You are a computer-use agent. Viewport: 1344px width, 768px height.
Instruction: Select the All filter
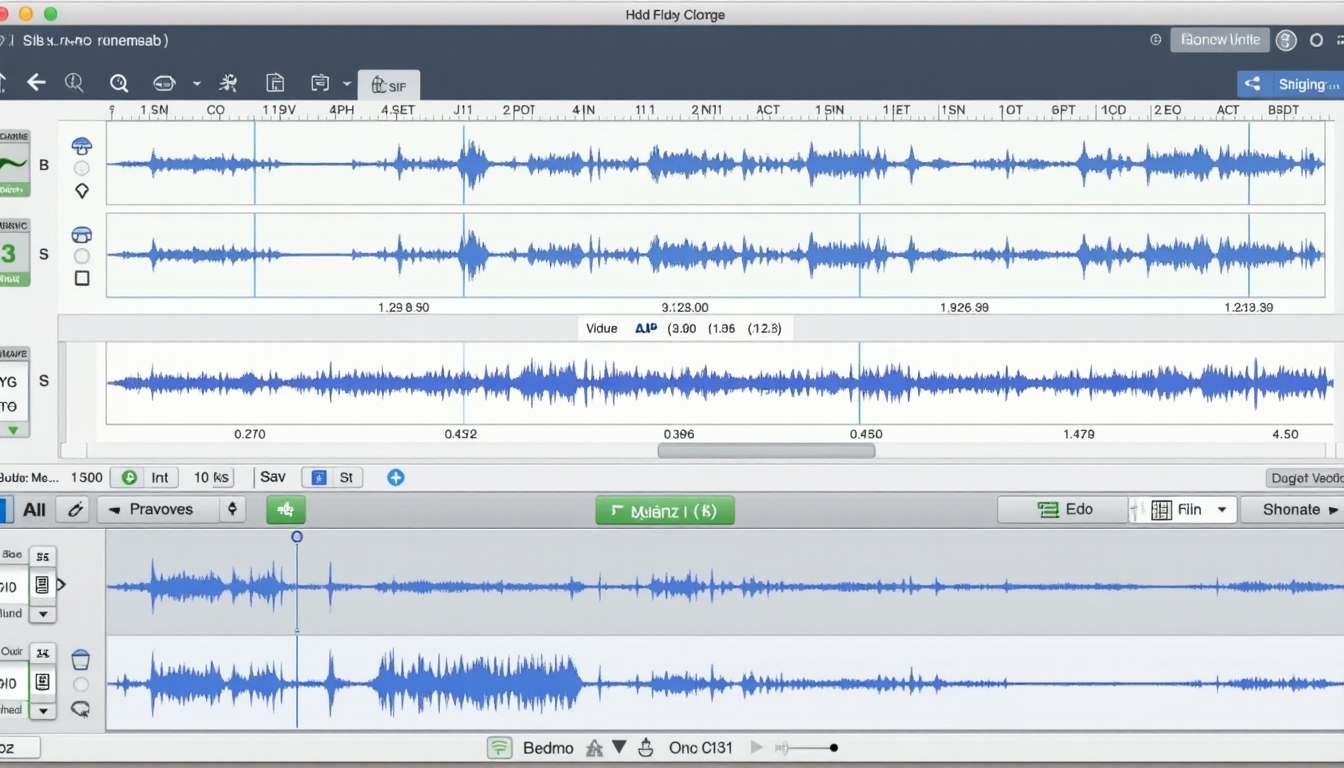34,510
